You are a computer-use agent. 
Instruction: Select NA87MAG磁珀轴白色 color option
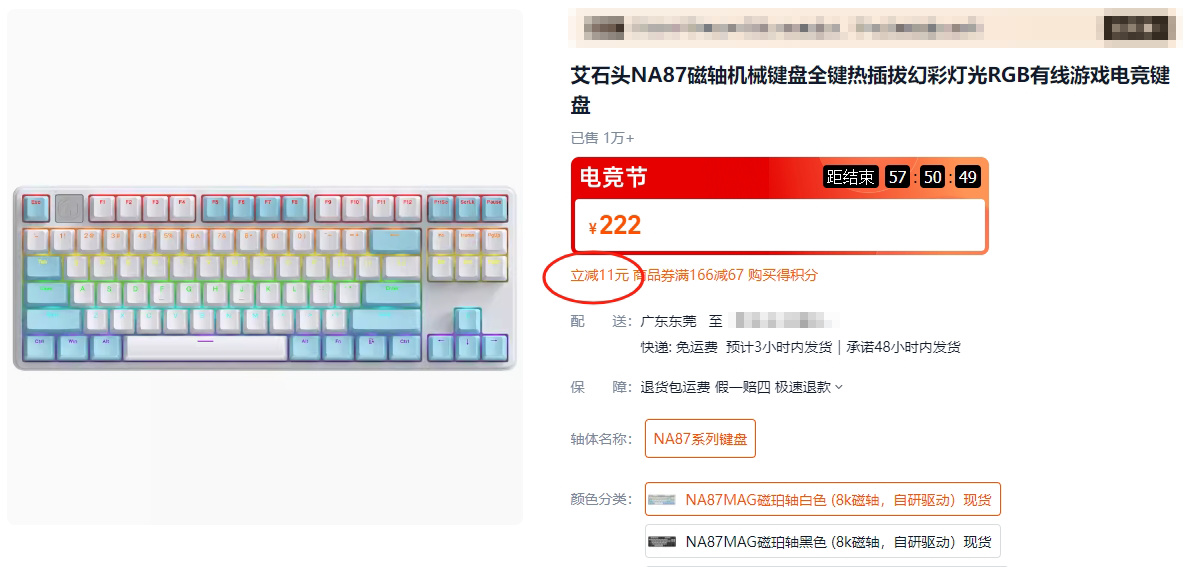823,500
